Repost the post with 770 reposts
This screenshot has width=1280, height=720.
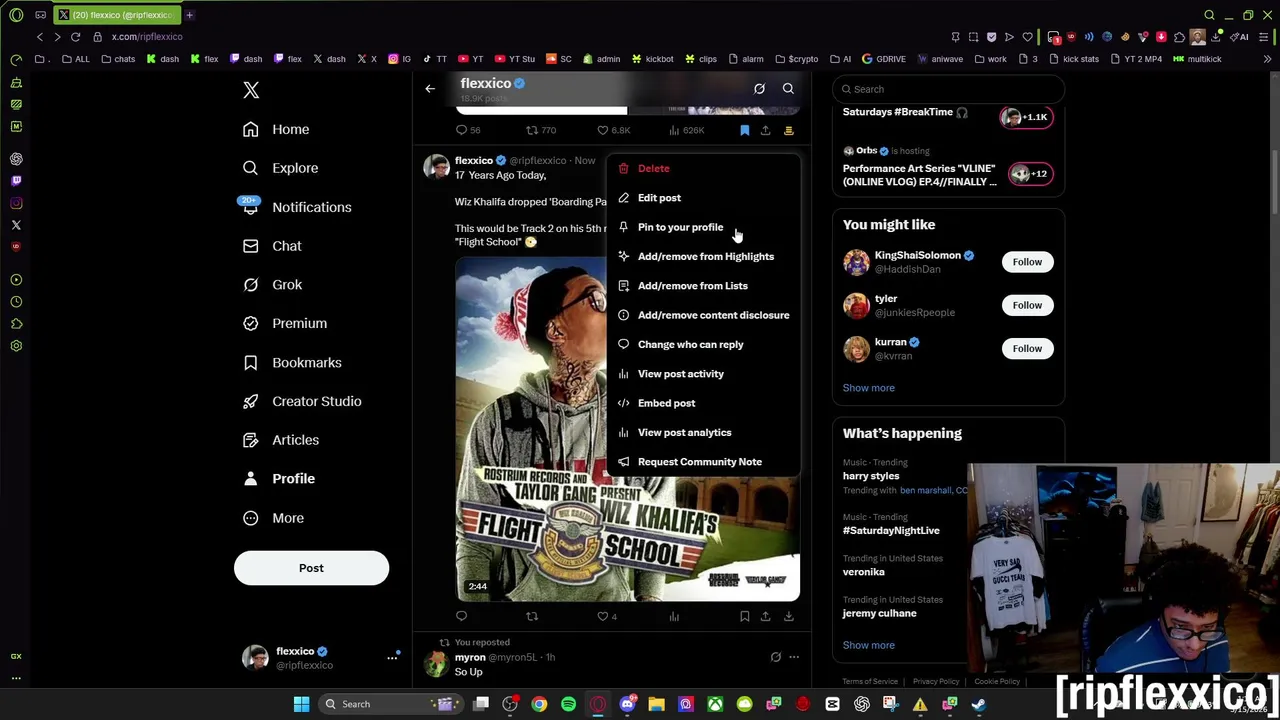point(541,130)
